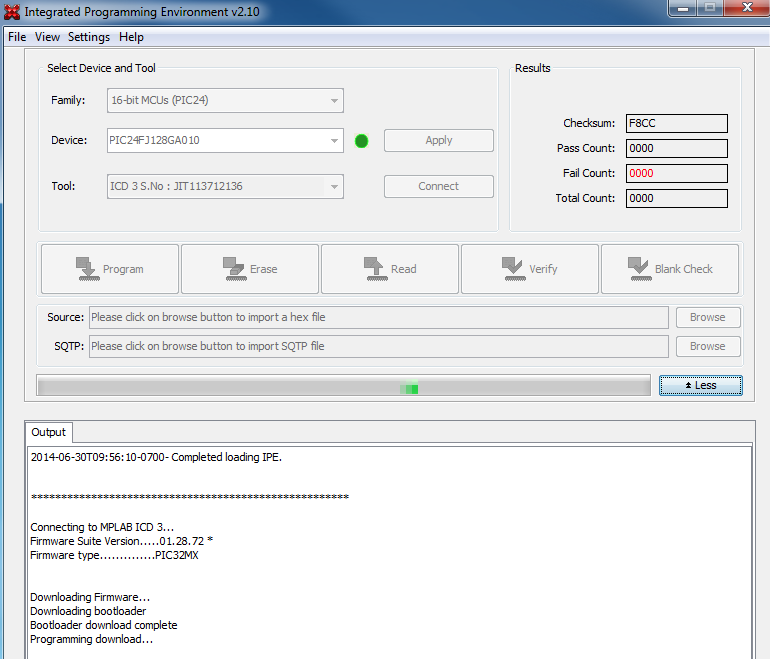Click the progress bar
Image resolution: width=770 pixels, height=659 pixels.
tap(343, 386)
